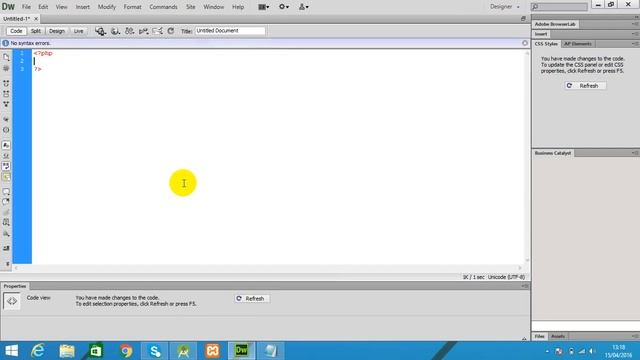Click Select Parent Tag icon
Screen dimensions: 640x360
[x=6, y=119]
